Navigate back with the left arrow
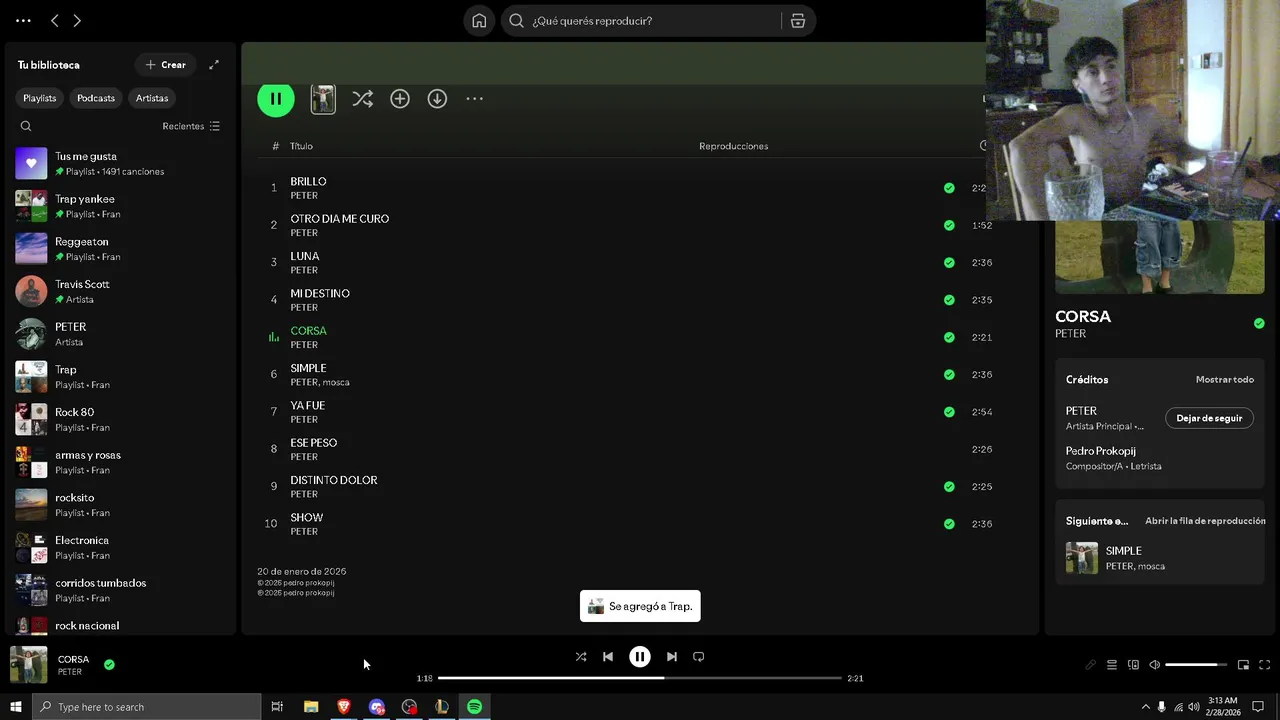This screenshot has height=720, width=1280. point(55,21)
